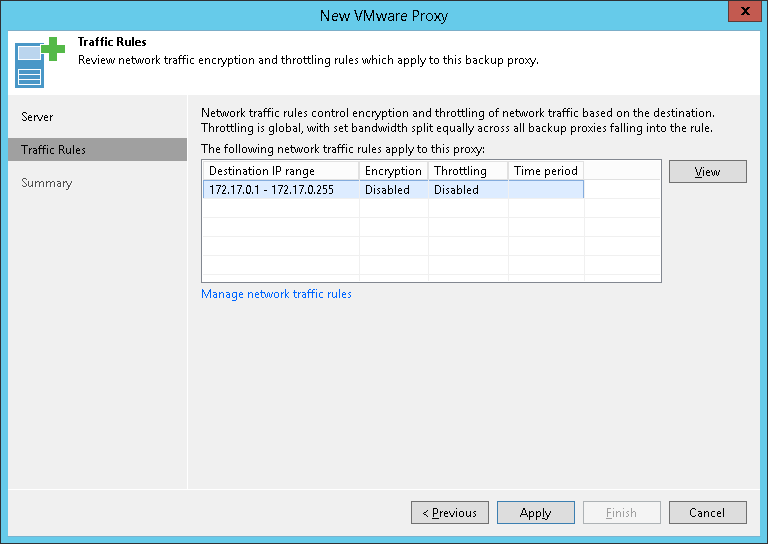Sort by Encryption column header
Screen dimensions: 768x544
pyautogui.click(x=393, y=171)
